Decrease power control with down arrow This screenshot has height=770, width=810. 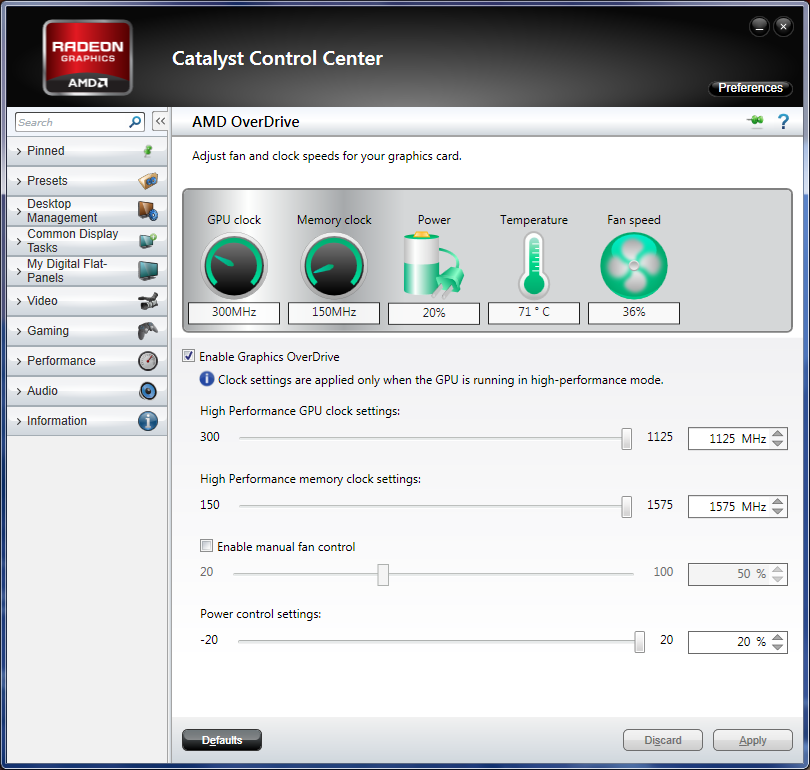777,647
